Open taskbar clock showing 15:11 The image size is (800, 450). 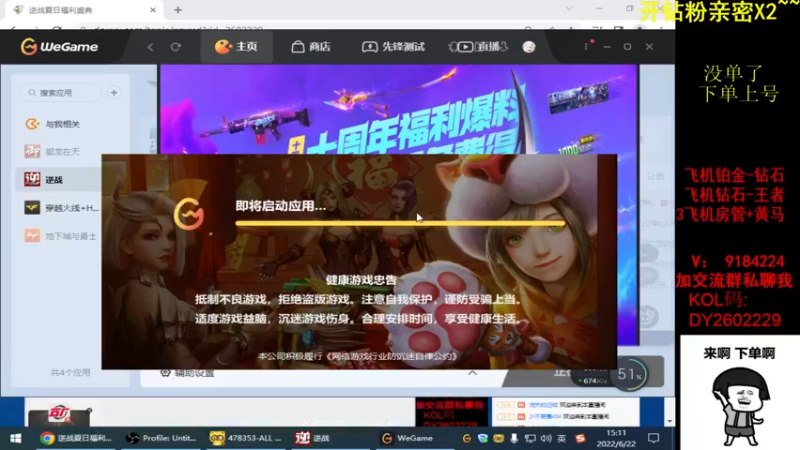click(x=616, y=438)
